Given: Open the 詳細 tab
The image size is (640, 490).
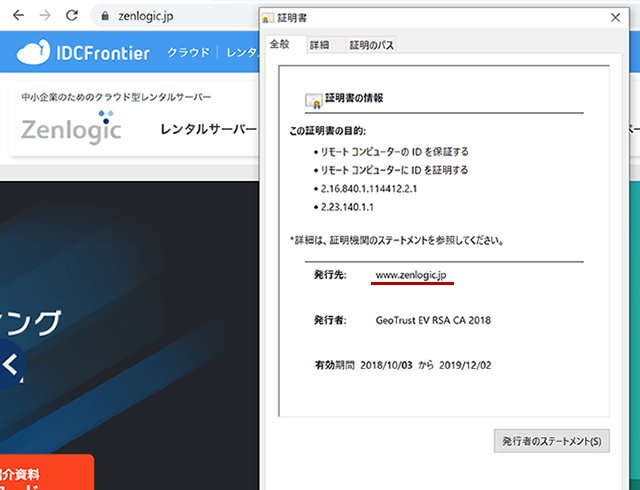Looking at the screenshot, I should 319,45.
